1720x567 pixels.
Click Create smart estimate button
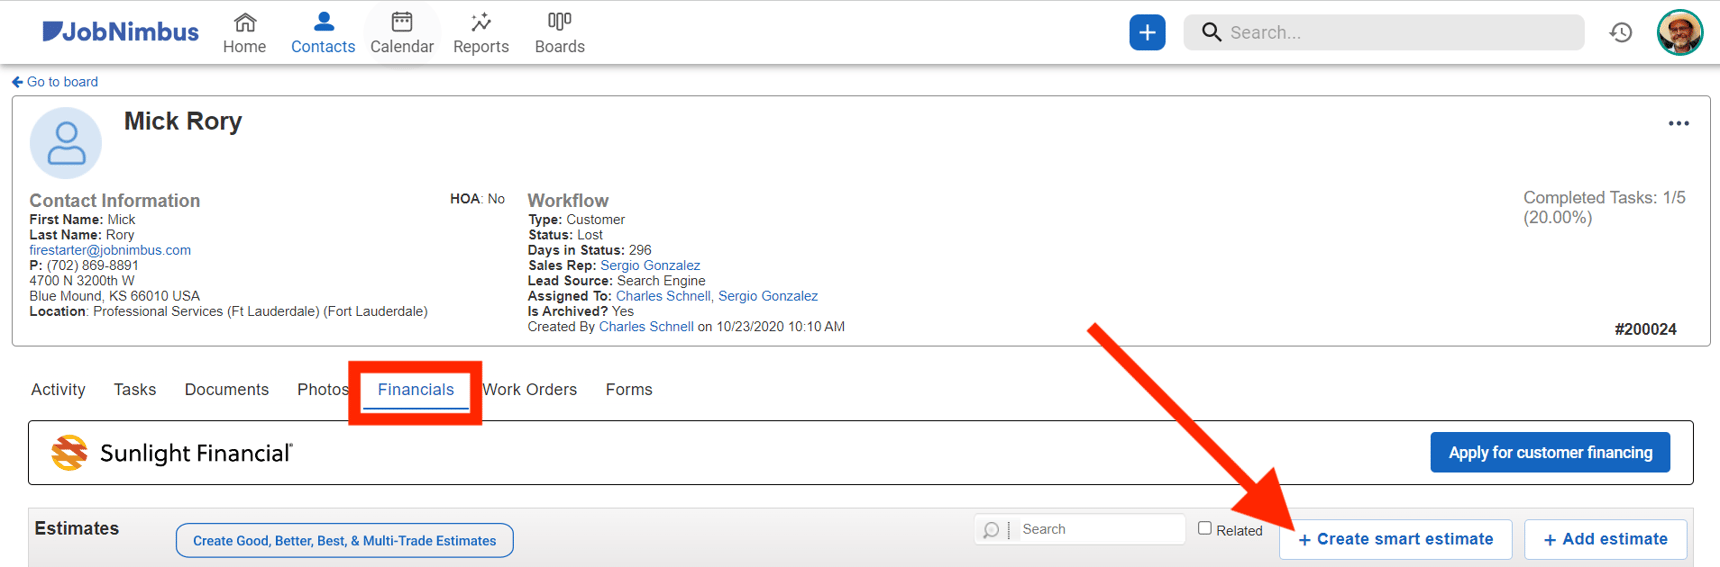(x=1395, y=539)
